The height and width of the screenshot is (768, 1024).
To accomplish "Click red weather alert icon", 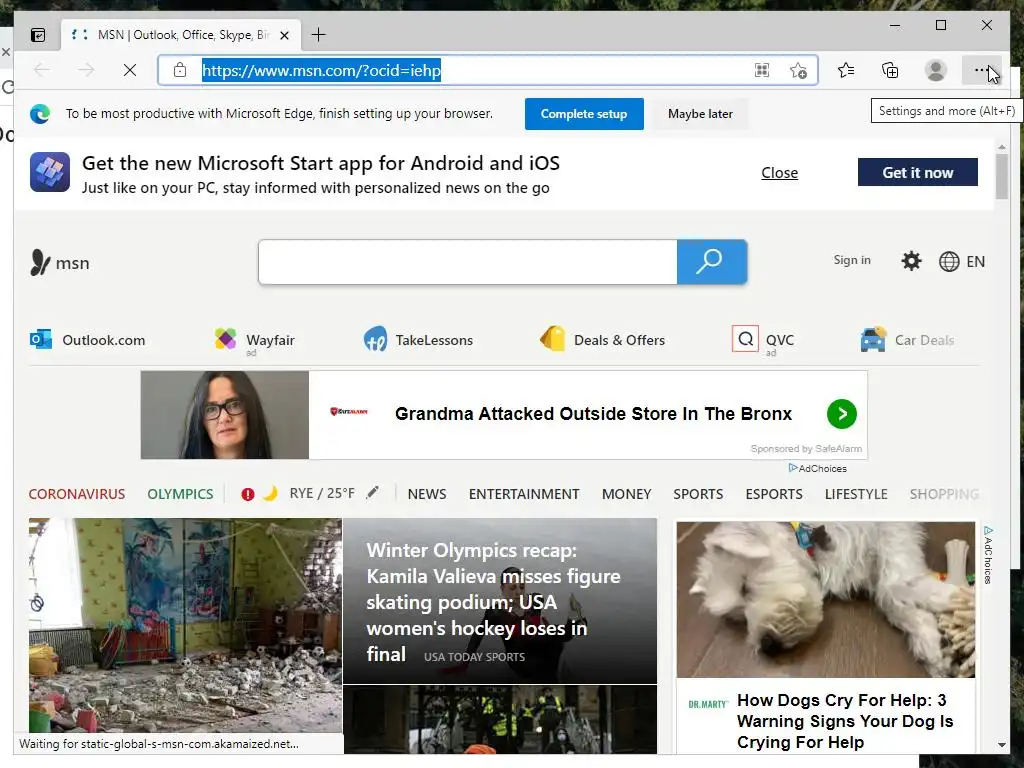I will (248, 494).
